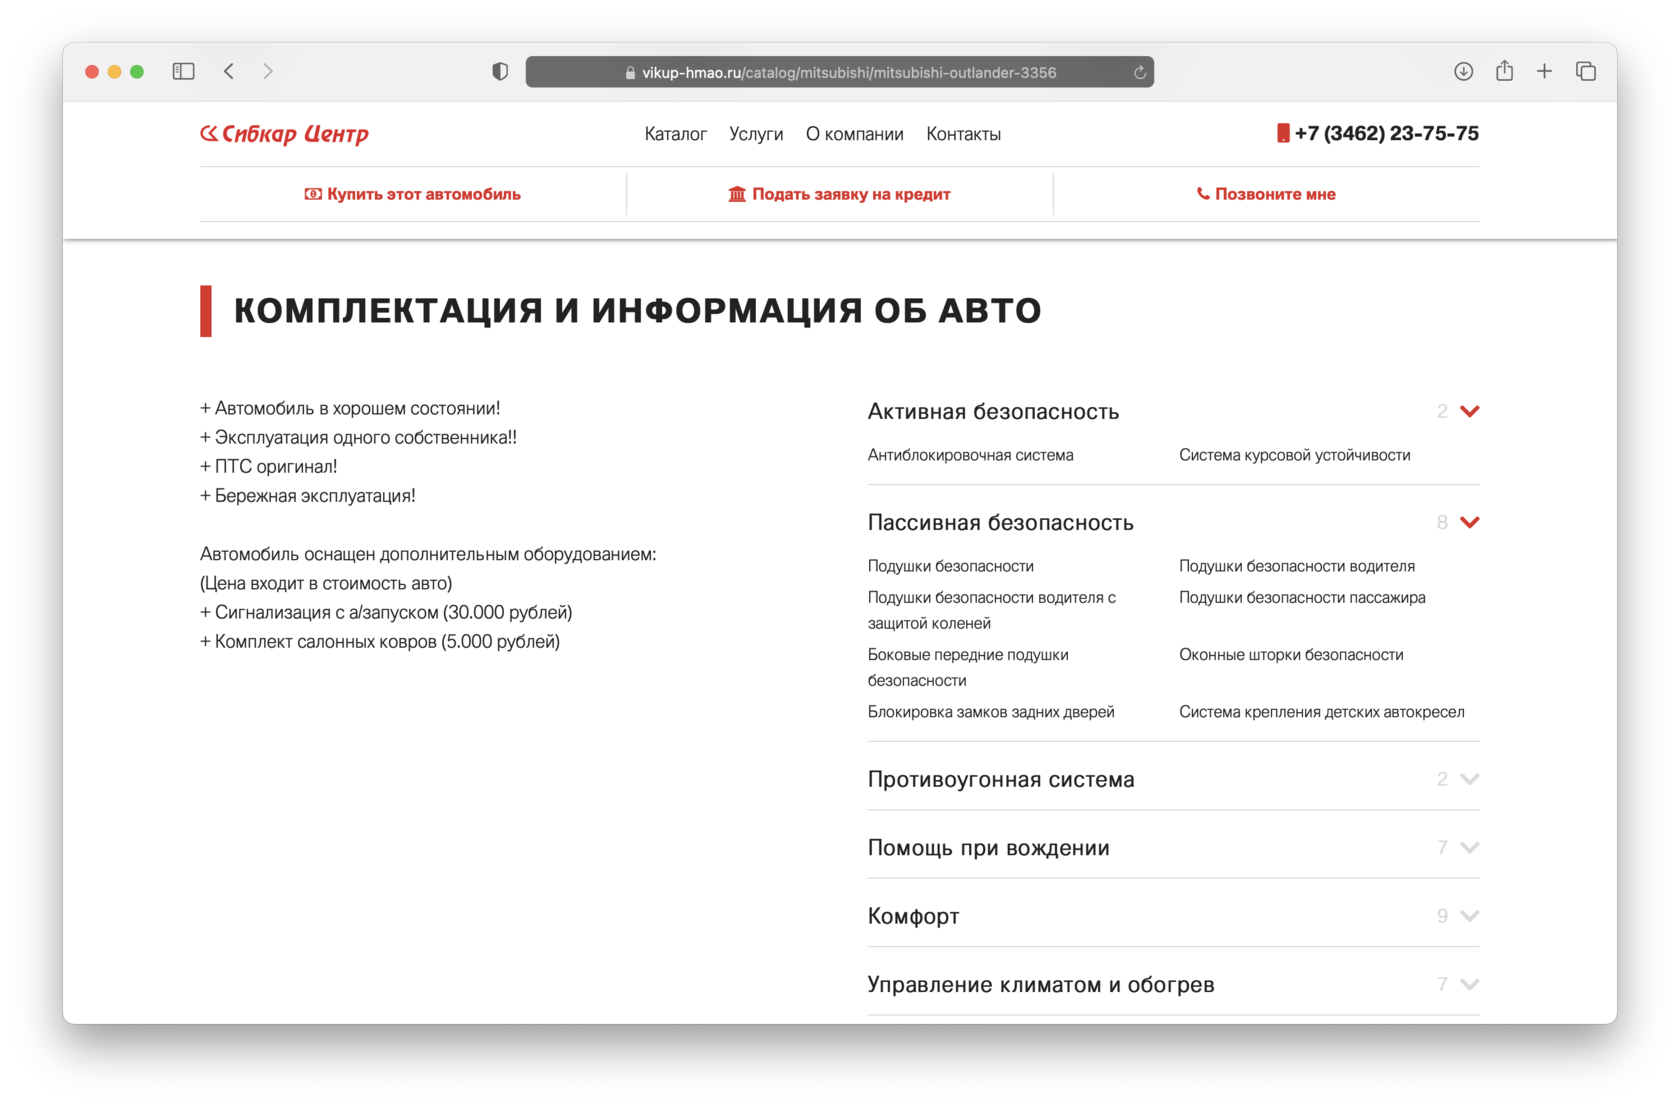
Task: Click the Комфорт heading
Action: [x=913, y=916]
